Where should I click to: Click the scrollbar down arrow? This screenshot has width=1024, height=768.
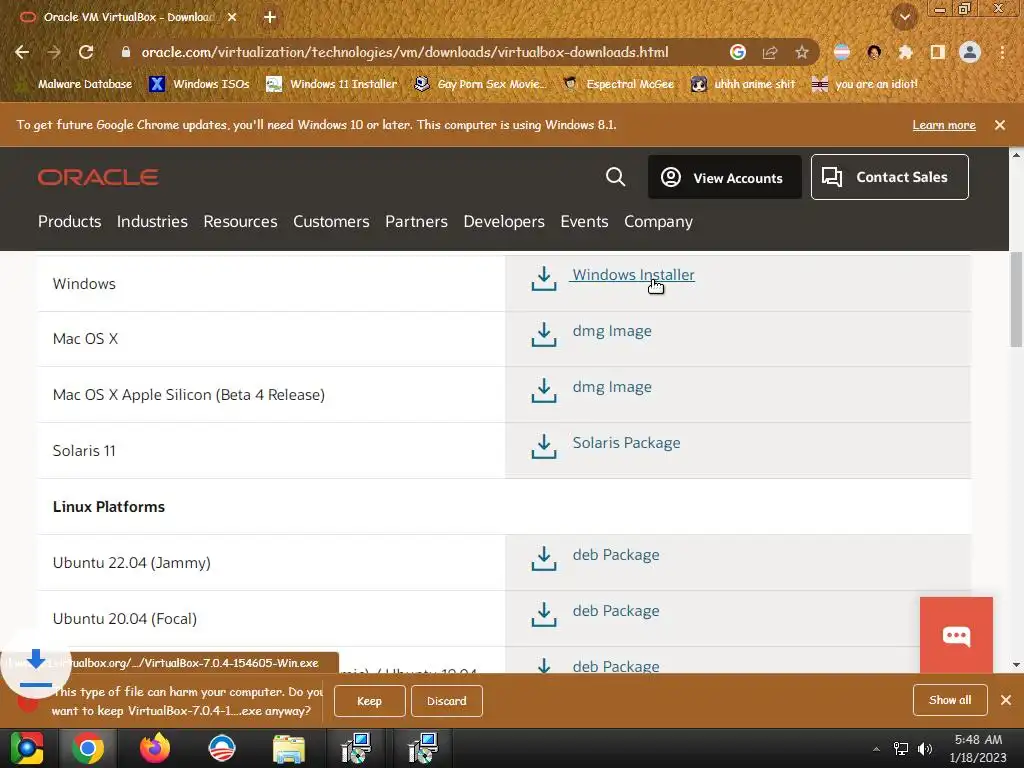tap(1016, 665)
